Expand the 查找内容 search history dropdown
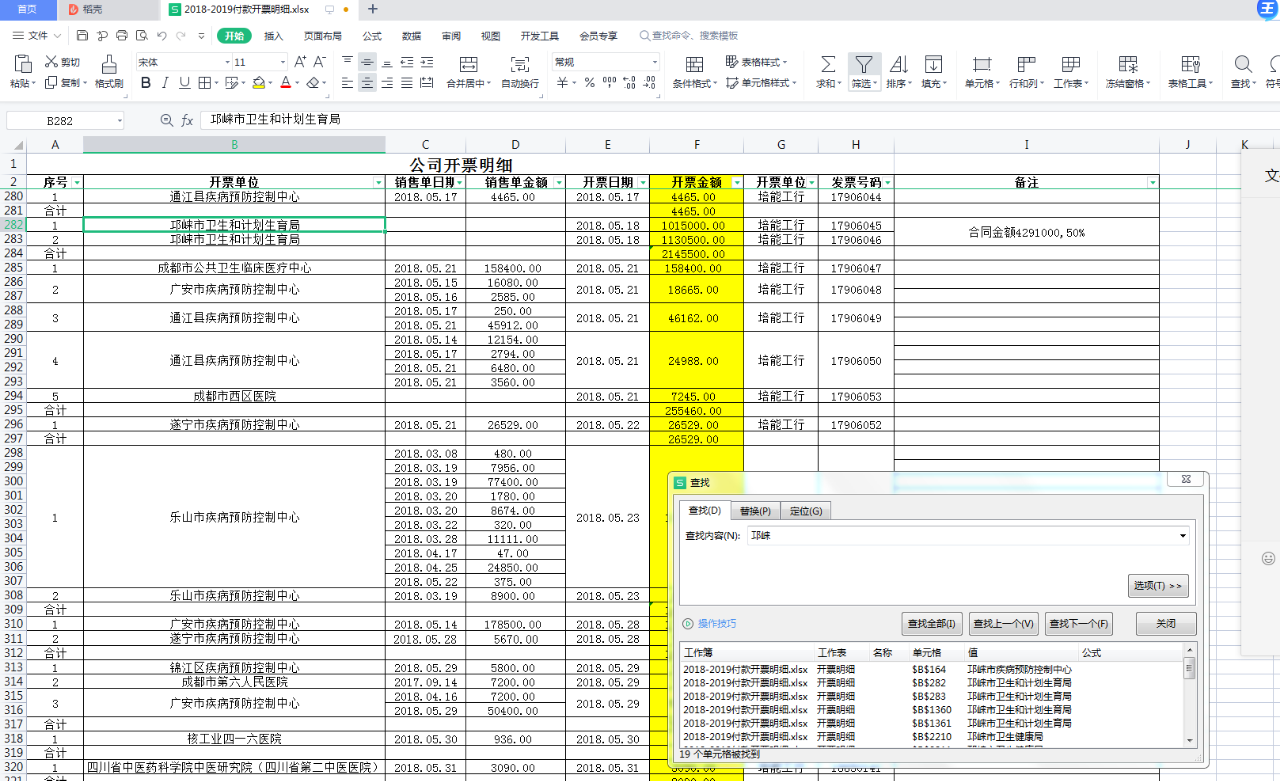1280x781 pixels. [x=1183, y=536]
